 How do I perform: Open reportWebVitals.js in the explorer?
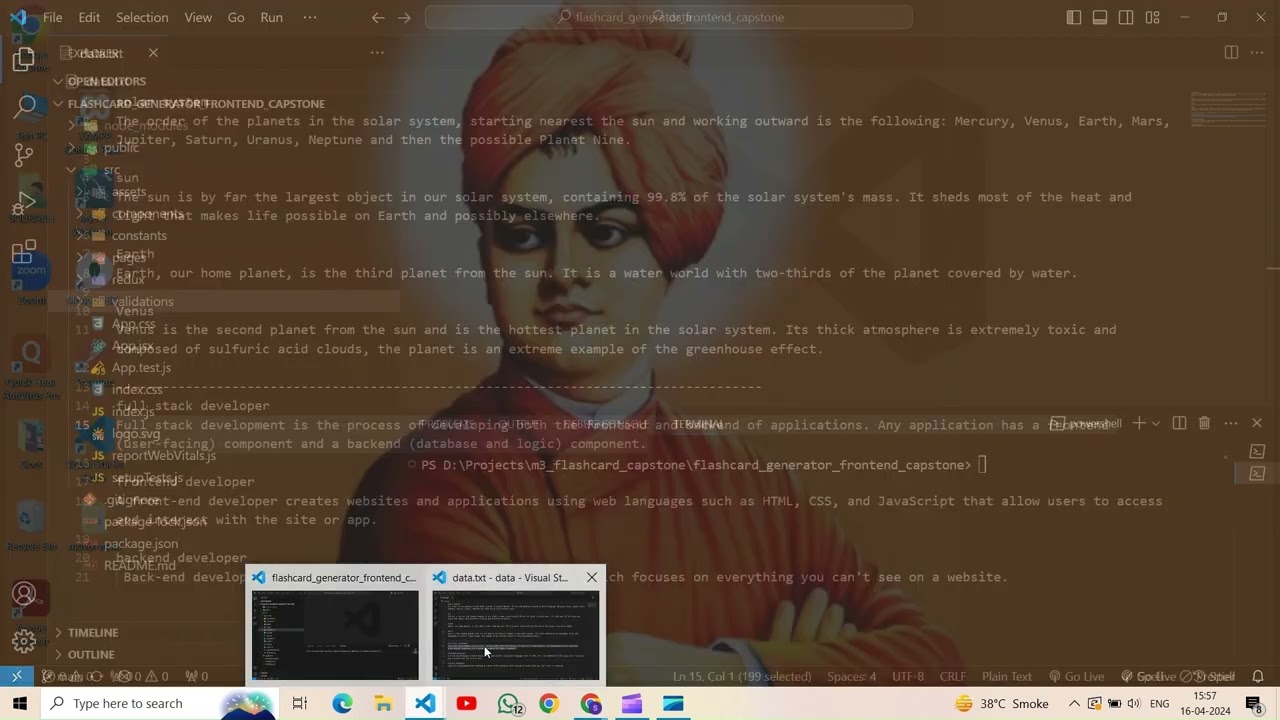pyautogui.click(x=164, y=455)
